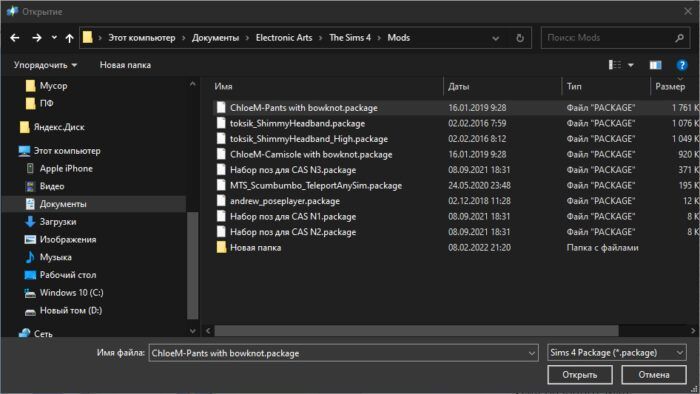
Task: Open help with the question icon
Action: 682,65
